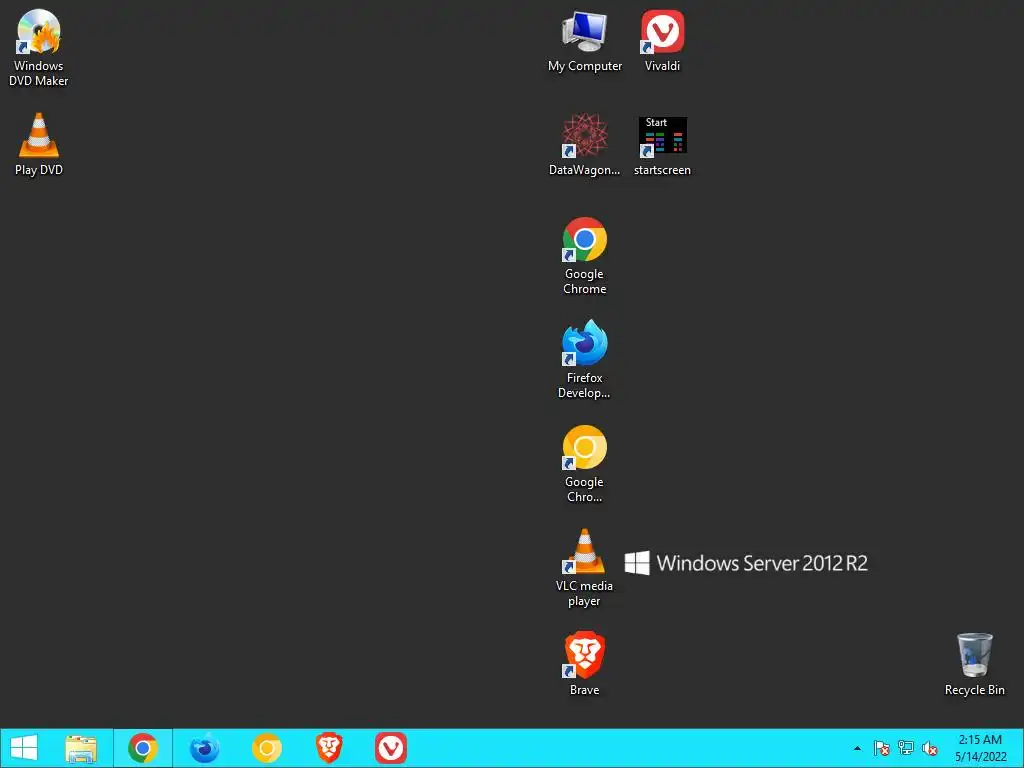Open the muted volume tray icon

click(x=930, y=748)
